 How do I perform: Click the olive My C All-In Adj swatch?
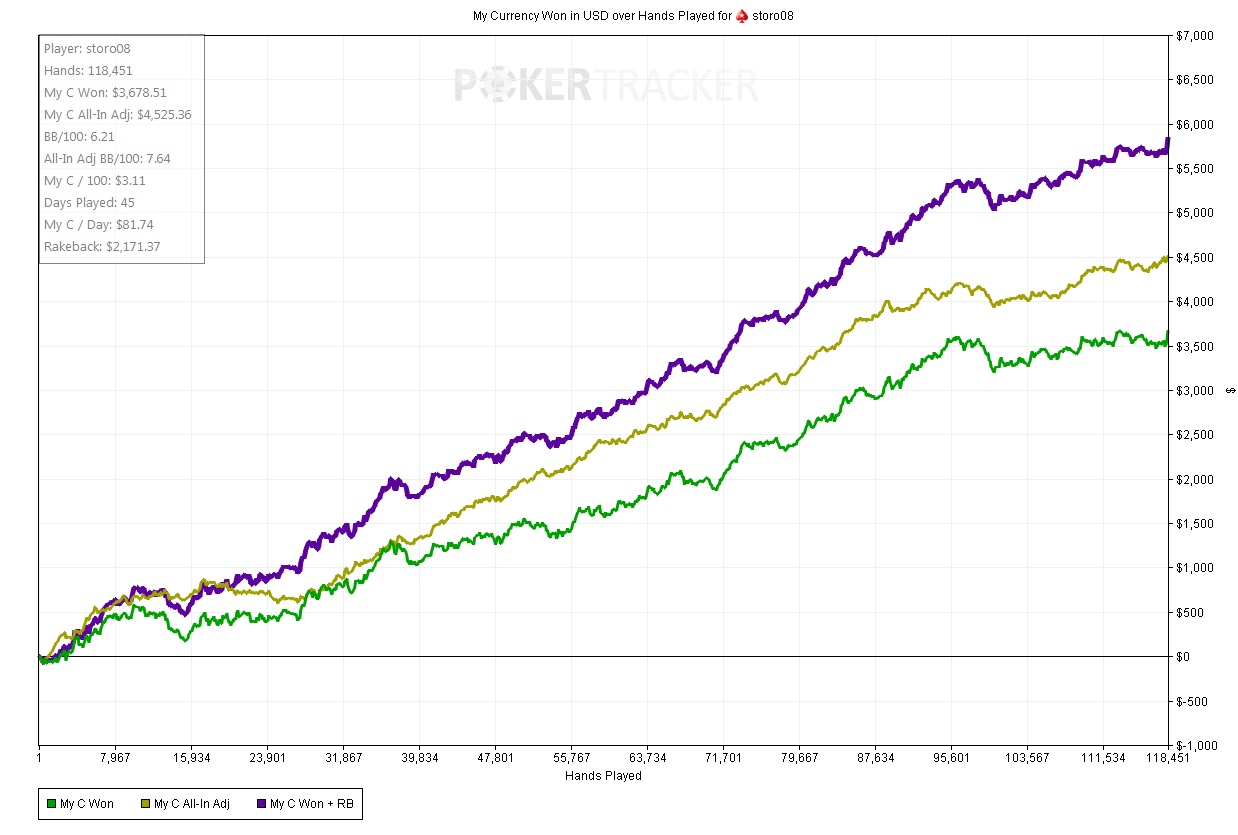145,803
